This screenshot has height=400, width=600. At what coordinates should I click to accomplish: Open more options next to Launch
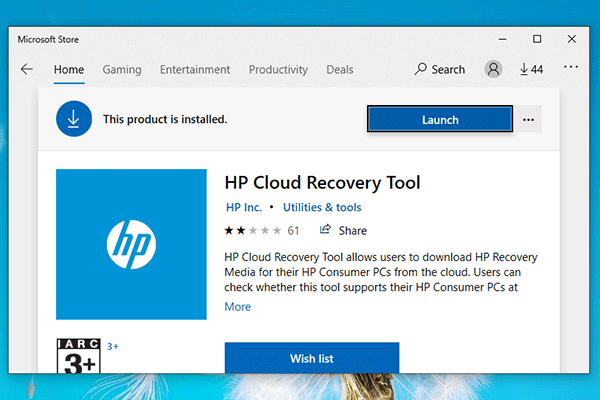coord(528,119)
